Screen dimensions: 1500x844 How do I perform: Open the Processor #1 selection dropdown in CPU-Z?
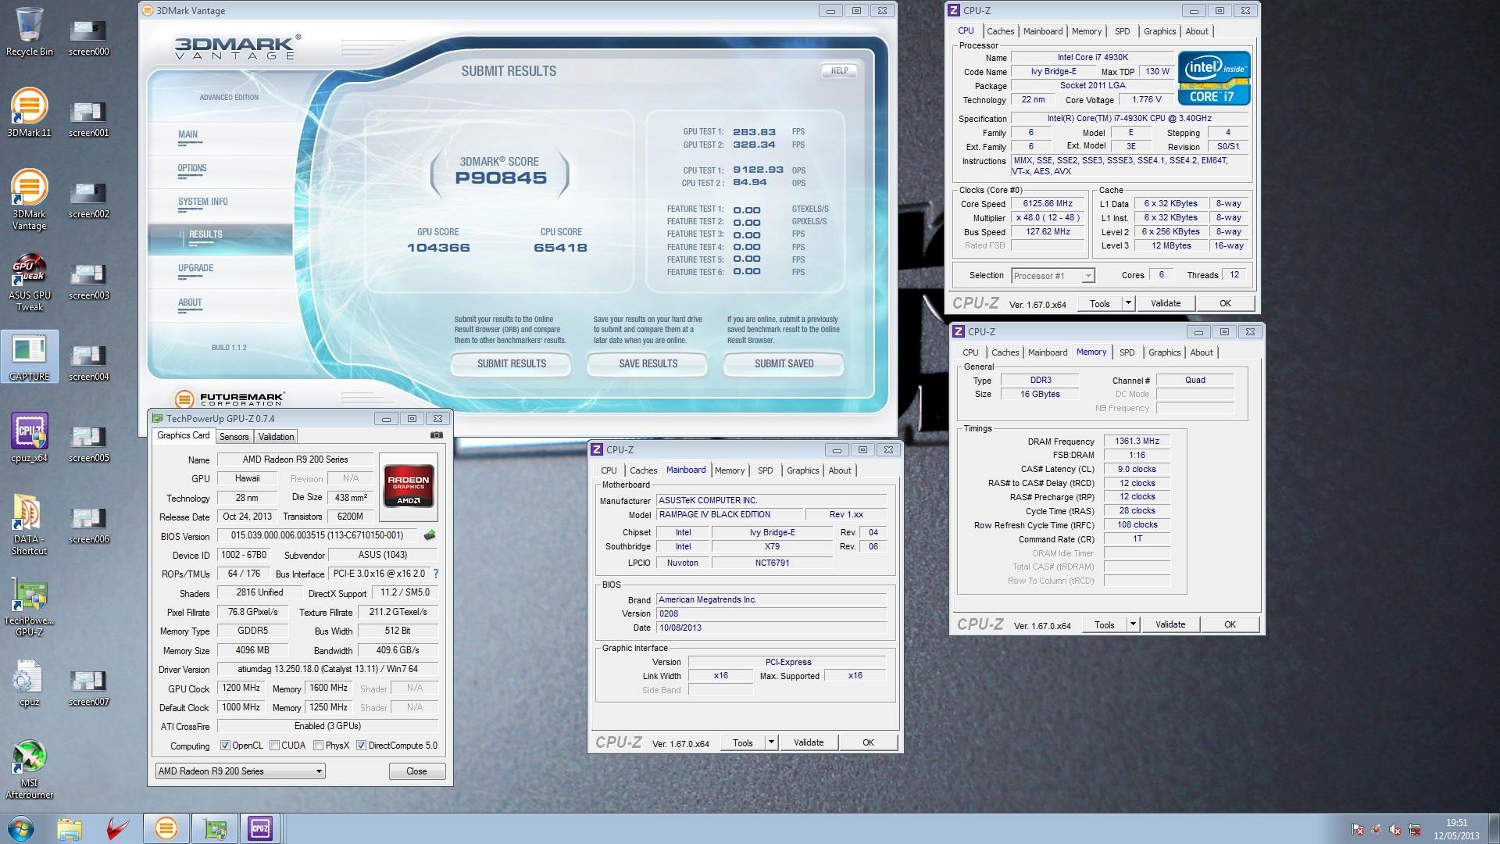(1053, 275)
